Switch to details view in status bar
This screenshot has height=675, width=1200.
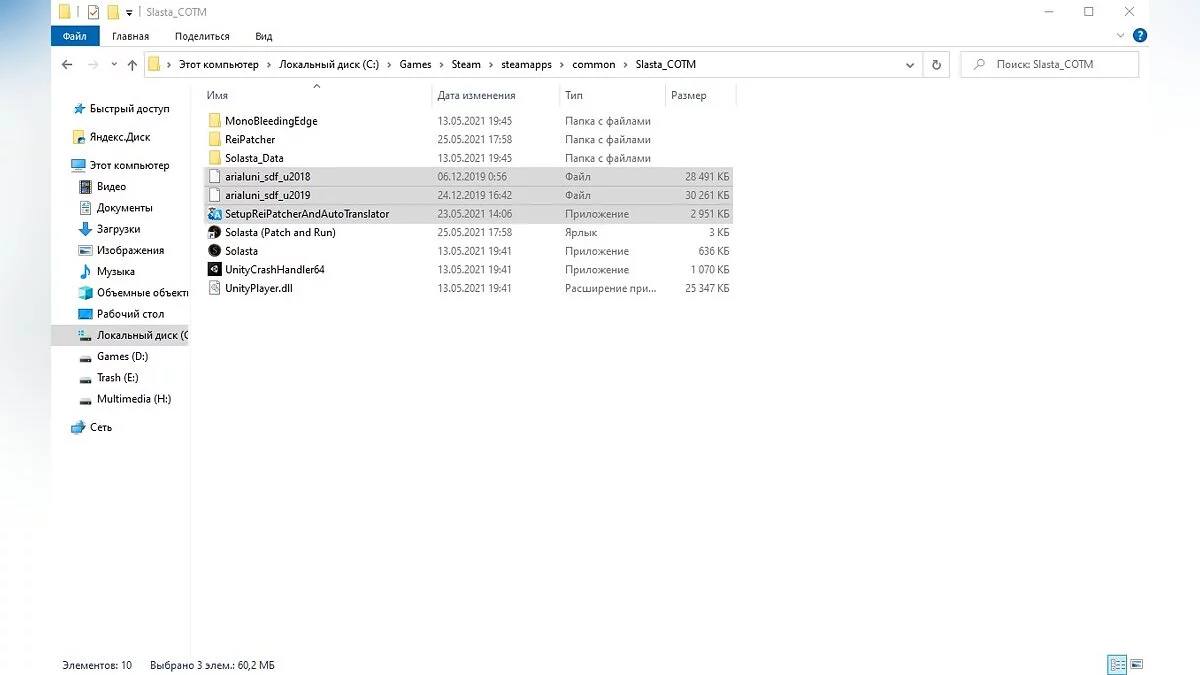(x=1117, y=664)
